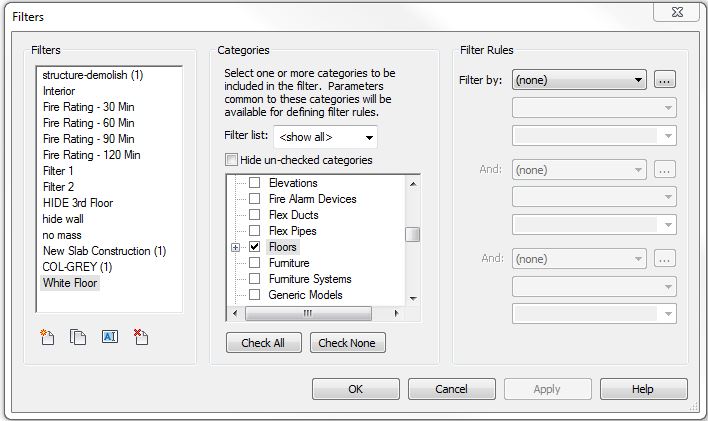Click the Rename filter icon
708x421 pixels.
tap(110, 337)
